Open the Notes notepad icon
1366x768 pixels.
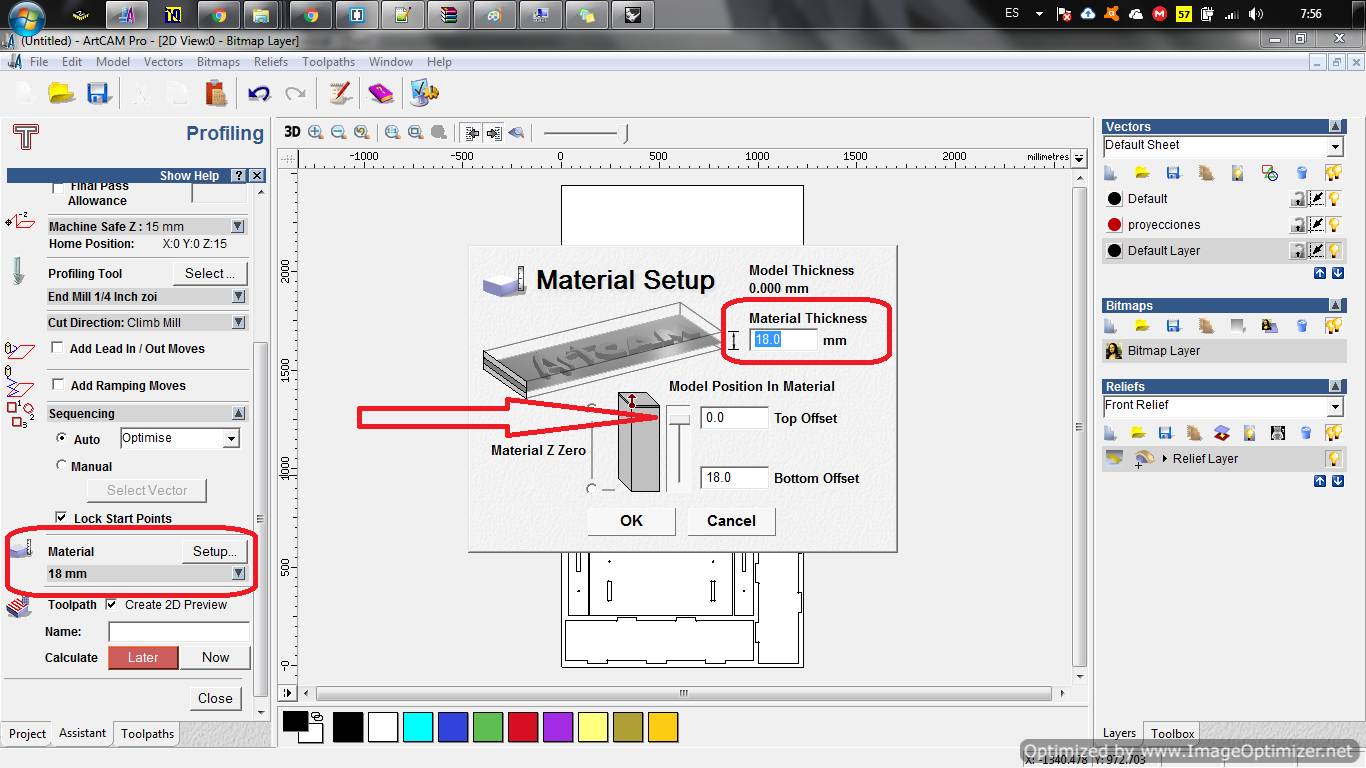[341, 93]
